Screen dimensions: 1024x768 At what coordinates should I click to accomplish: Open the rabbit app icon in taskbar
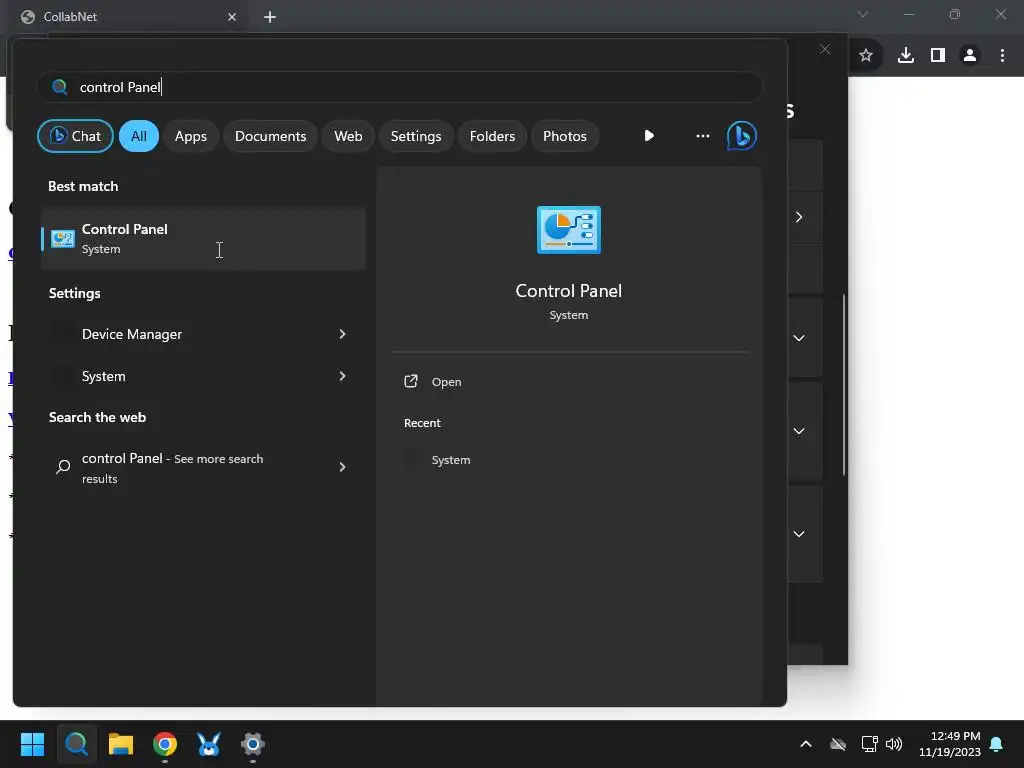pos(209,744)
